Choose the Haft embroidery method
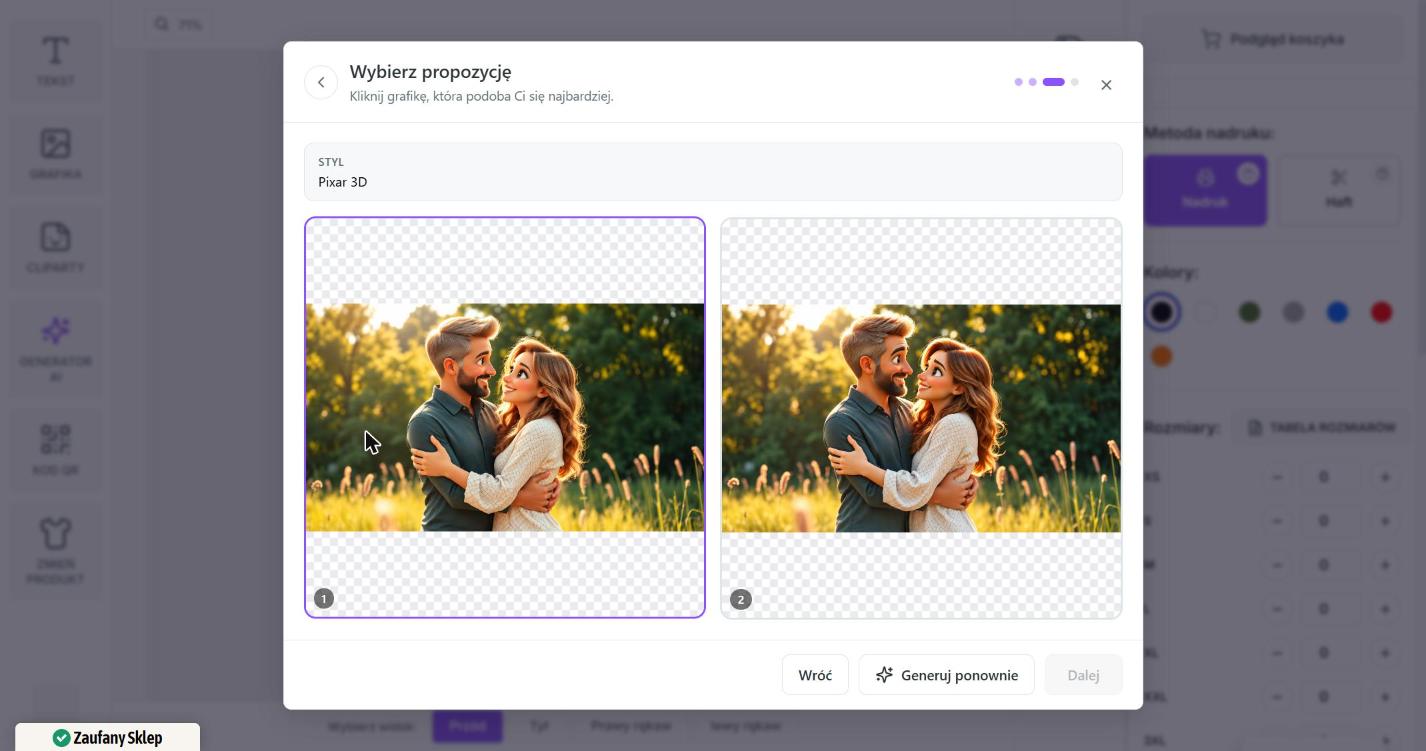 pyautogui.click(x=1339, y=190)
